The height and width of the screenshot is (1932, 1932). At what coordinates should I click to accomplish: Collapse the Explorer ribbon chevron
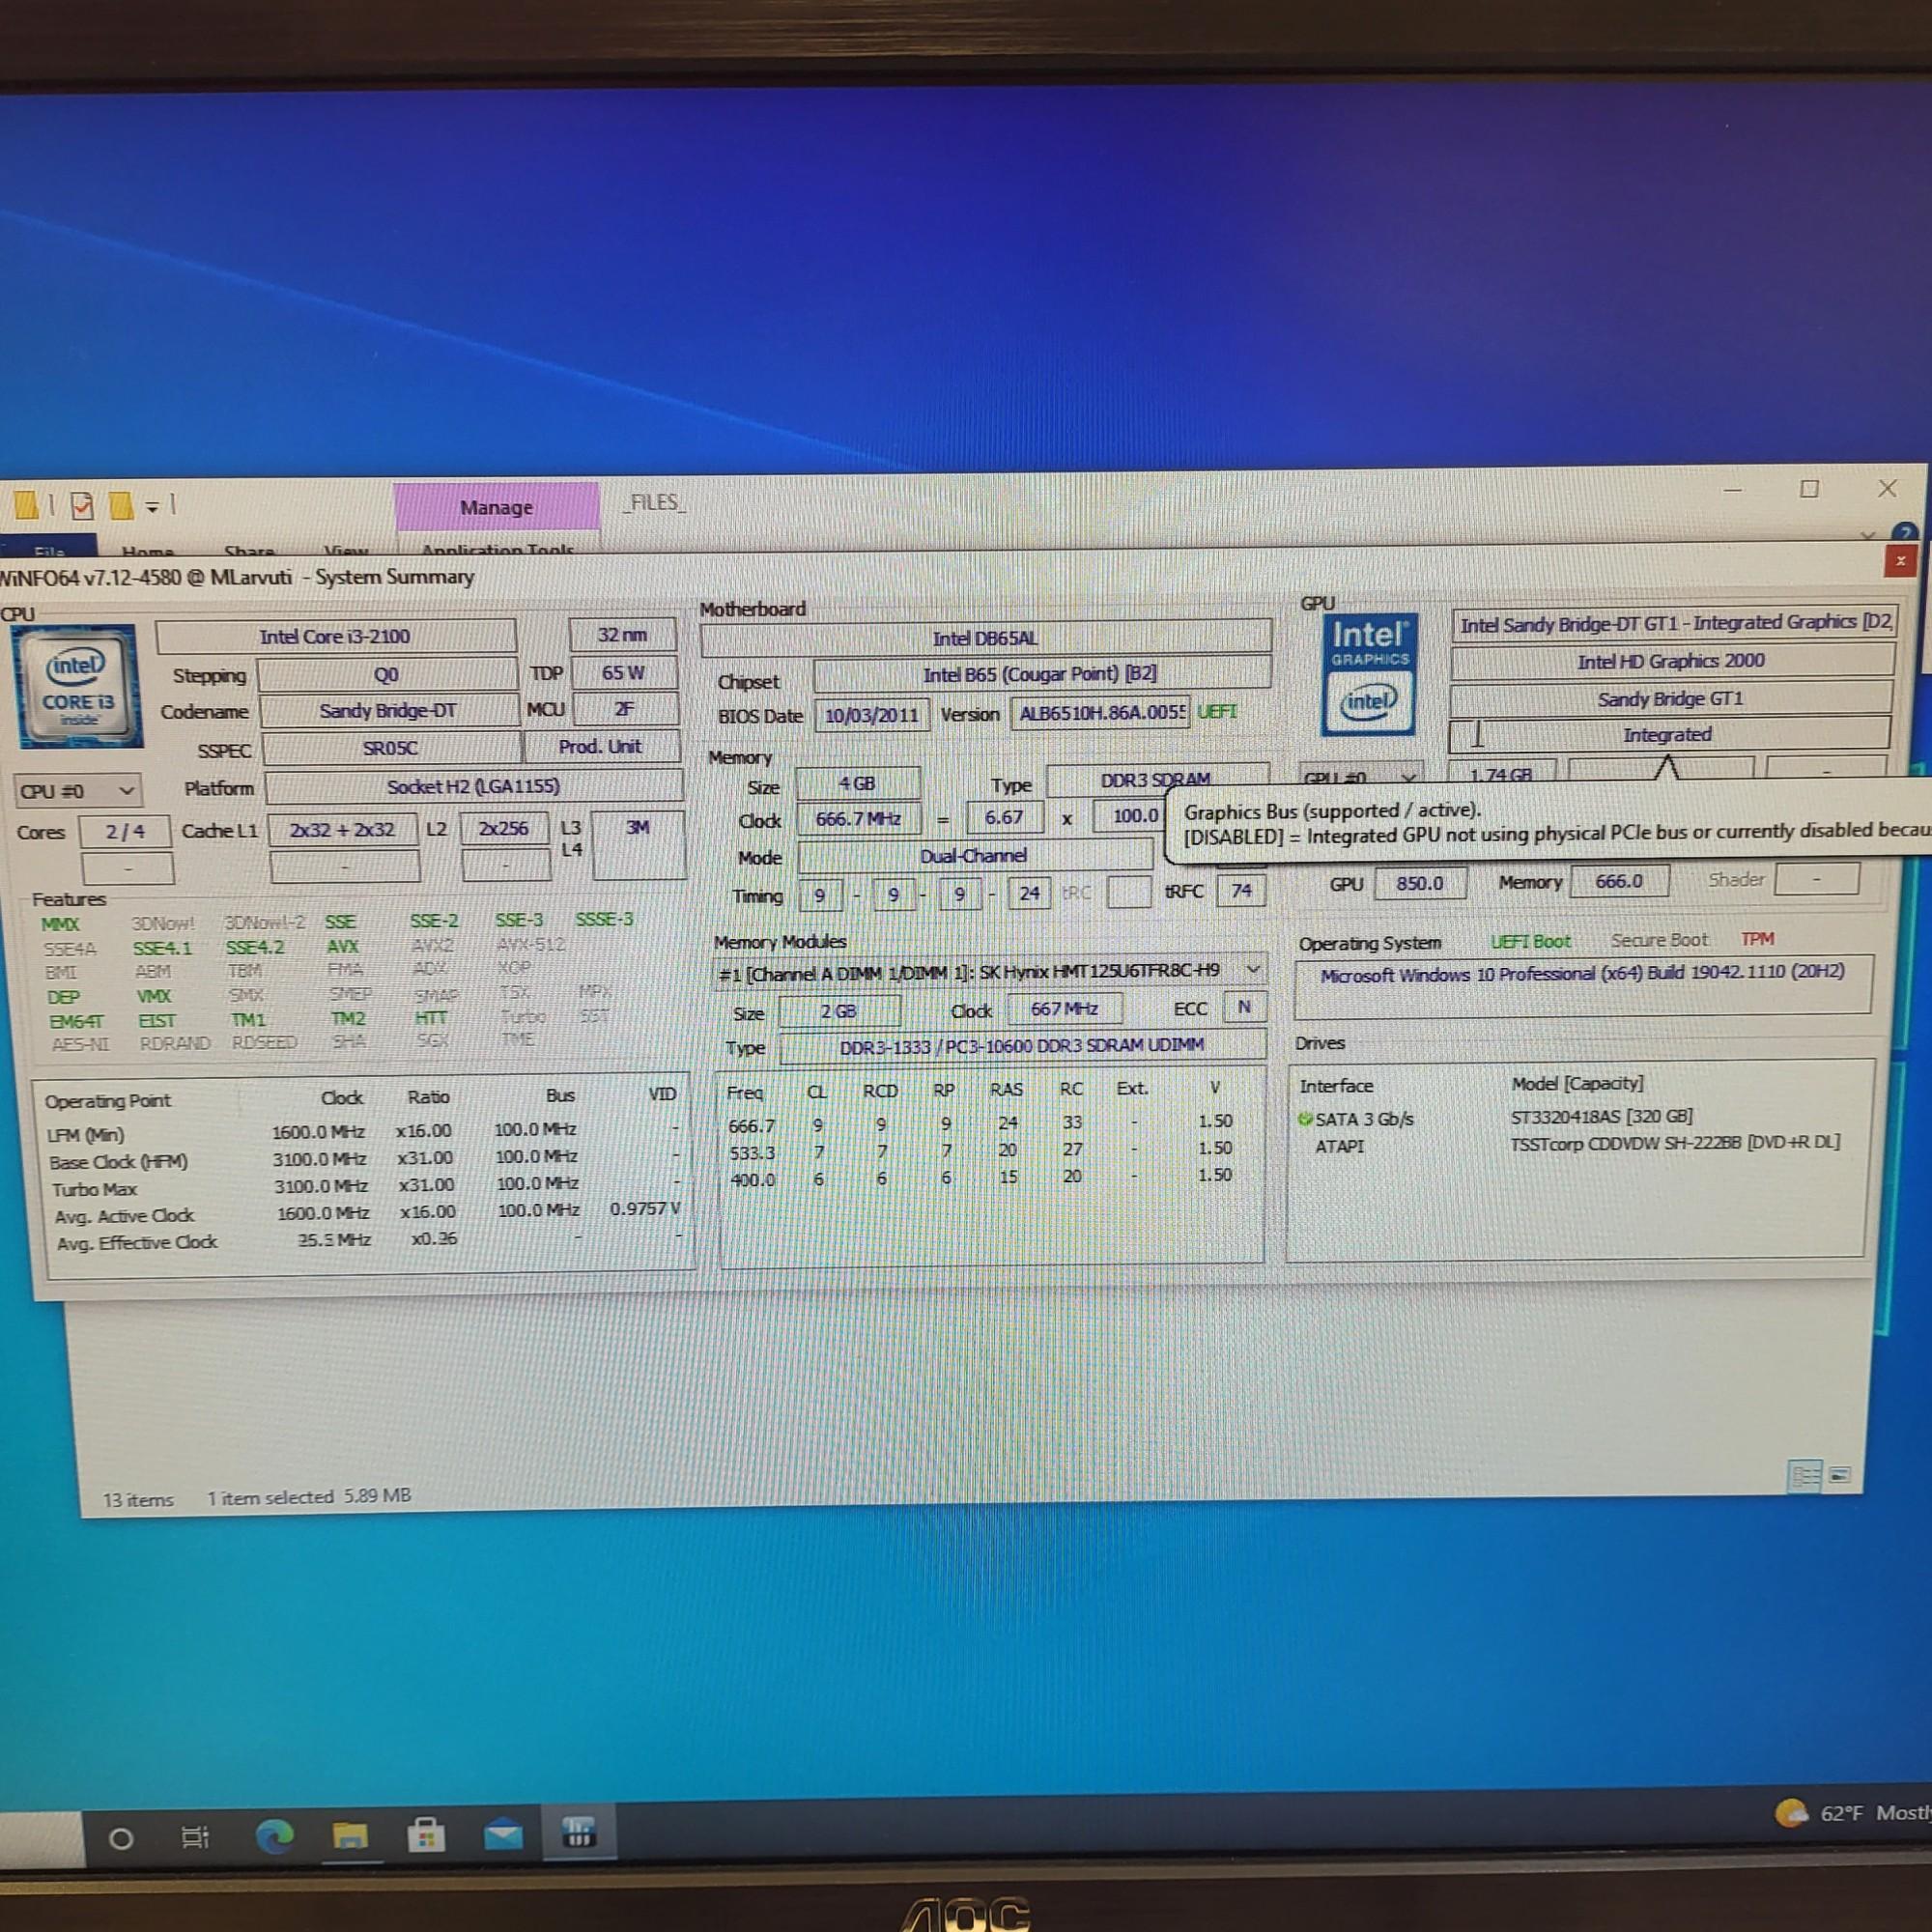coord(1867,537)
